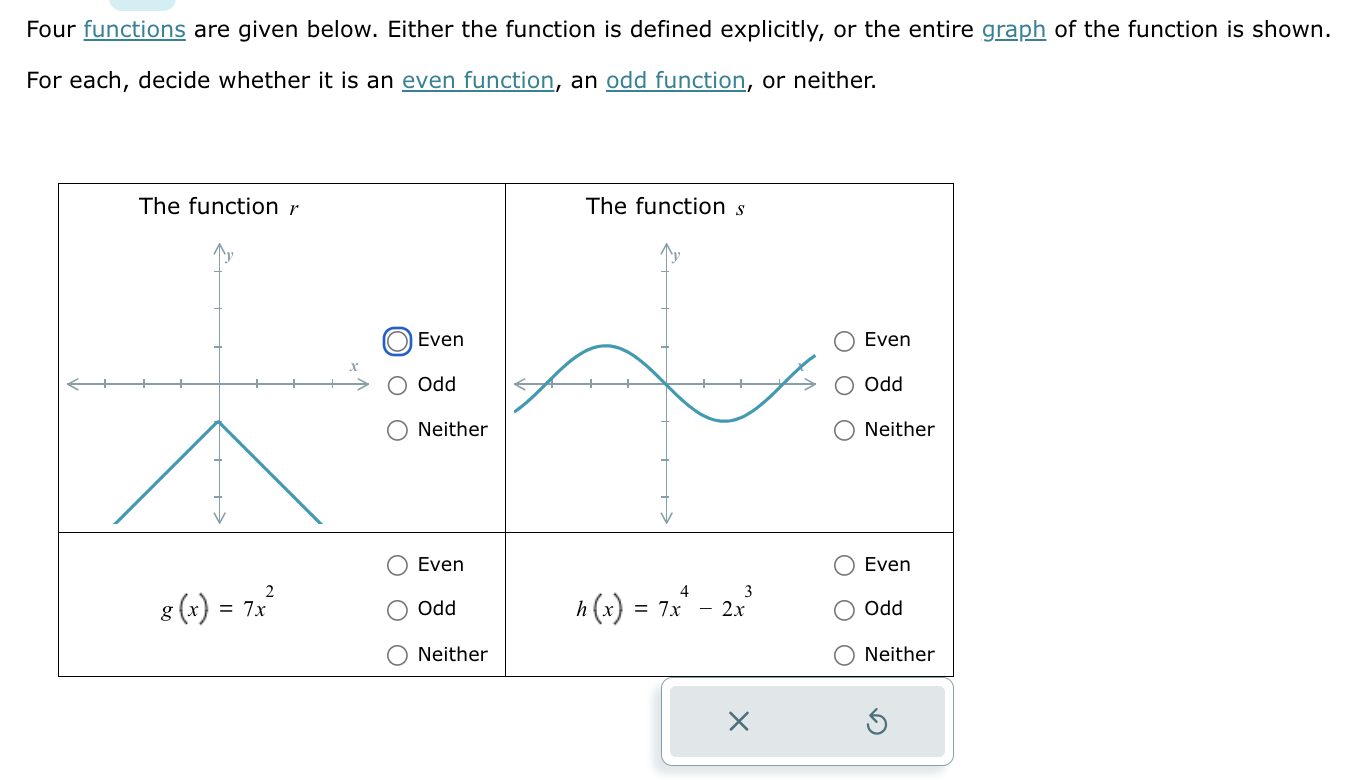Select Odd for g(x) = 7x²
Screen dimensions: 1362x780
tap(397, 609)
